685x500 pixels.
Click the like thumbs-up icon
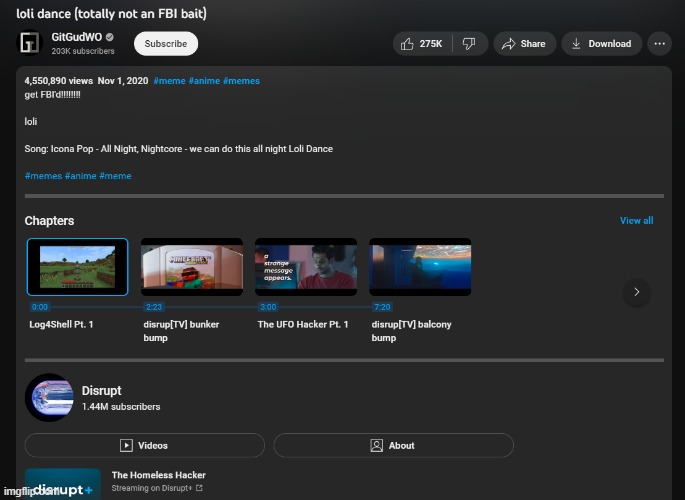(407, 44)
